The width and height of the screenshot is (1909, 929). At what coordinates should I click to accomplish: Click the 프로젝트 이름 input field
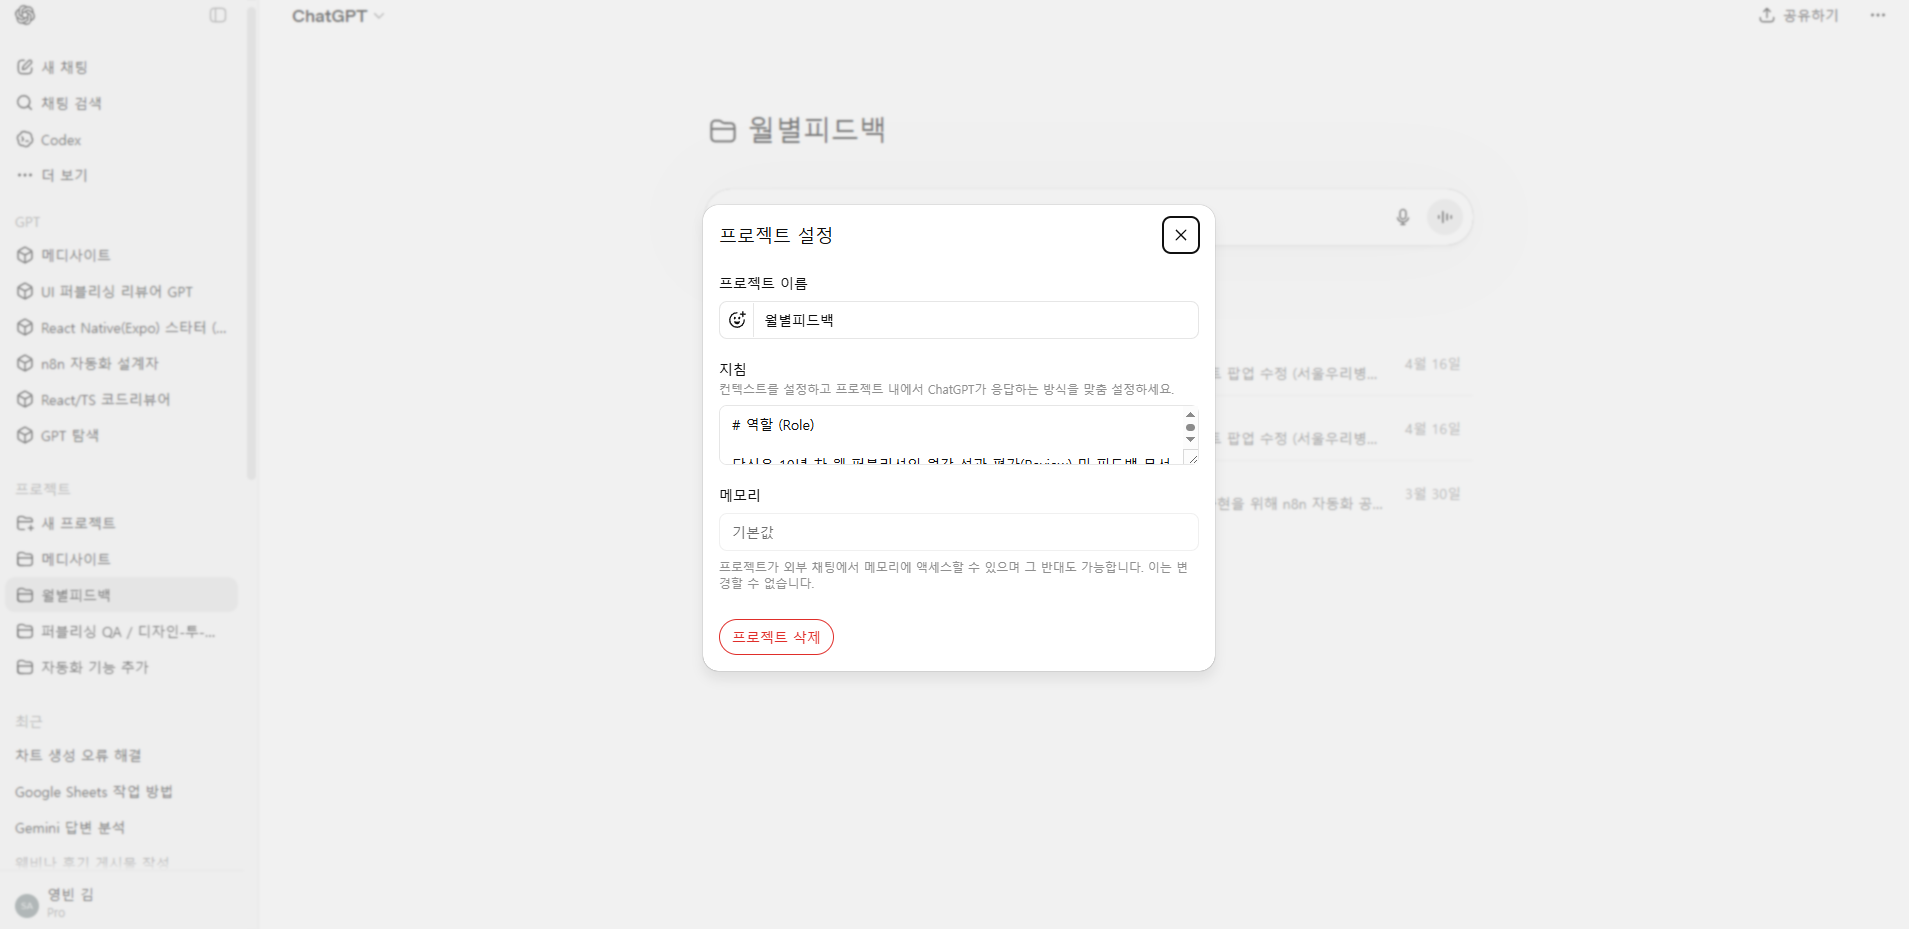(975, 320)
